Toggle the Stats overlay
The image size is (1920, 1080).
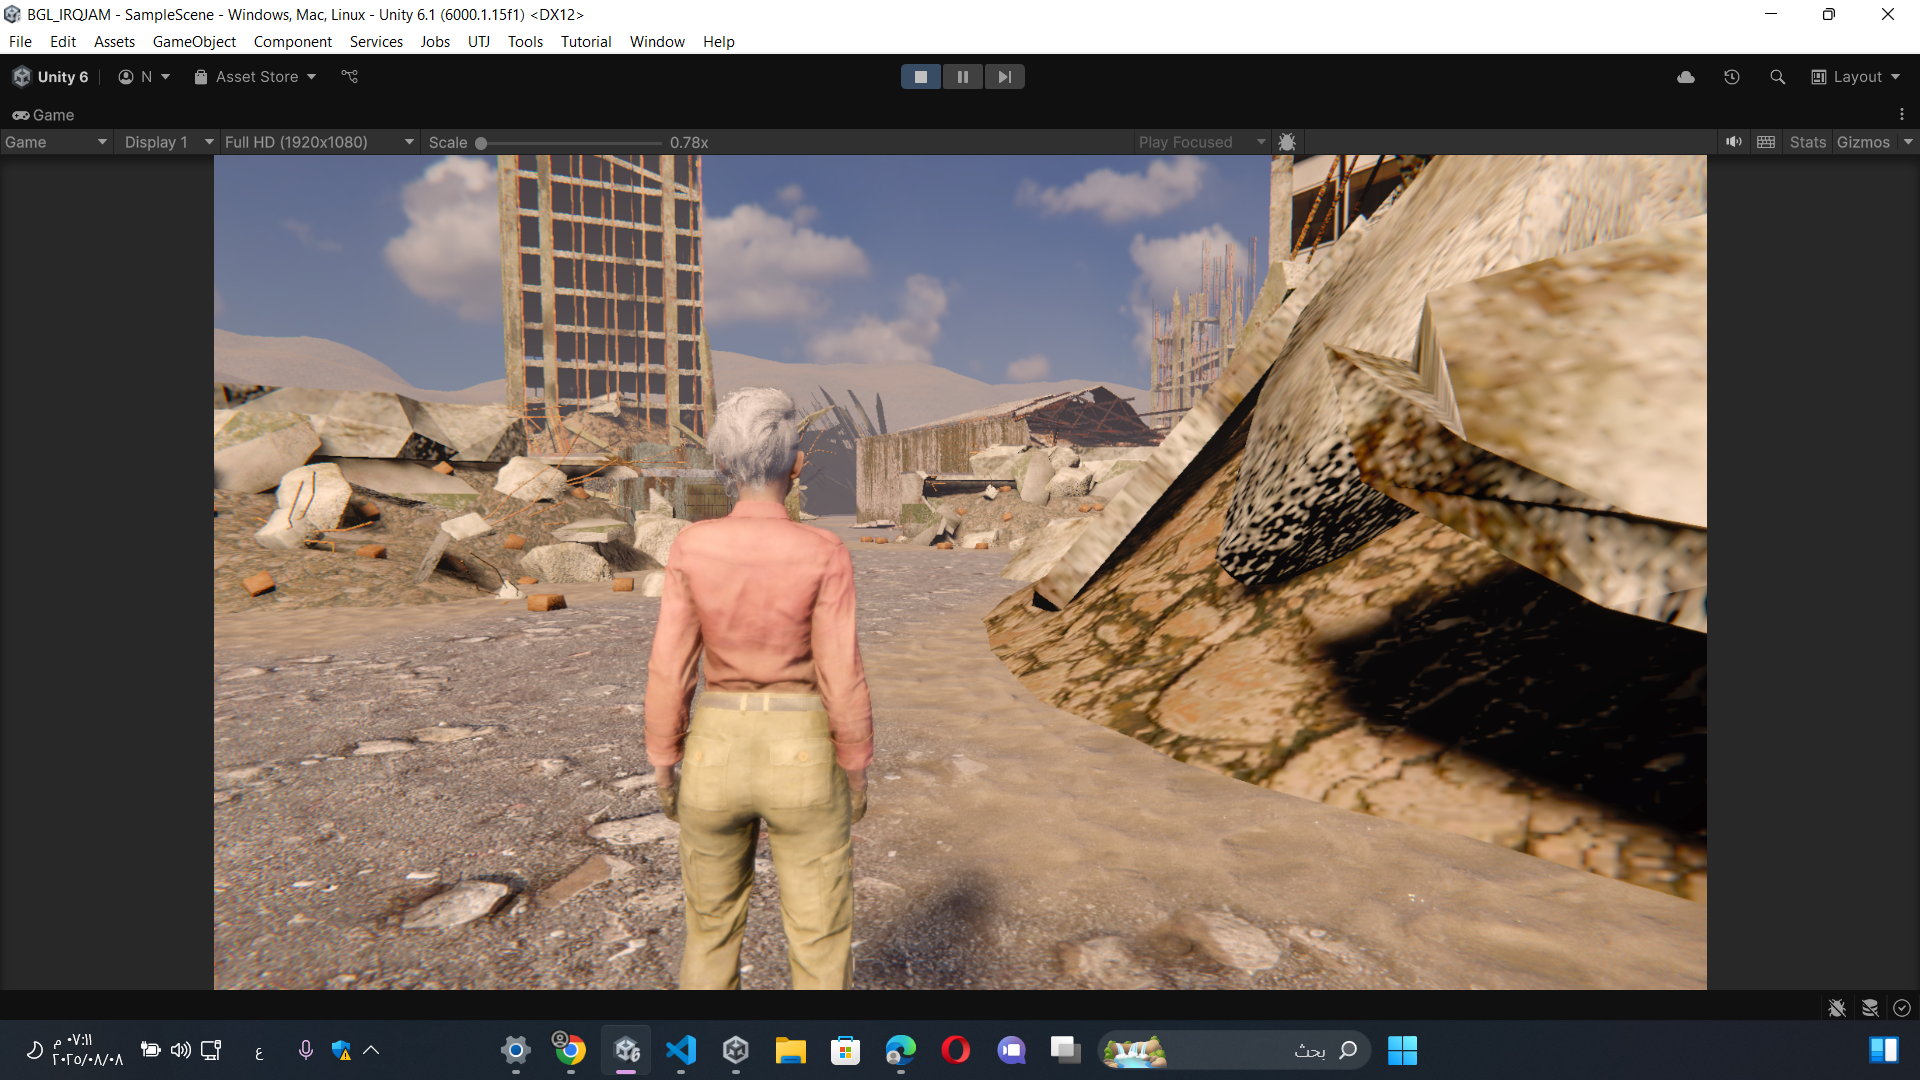click(1807, 142)
